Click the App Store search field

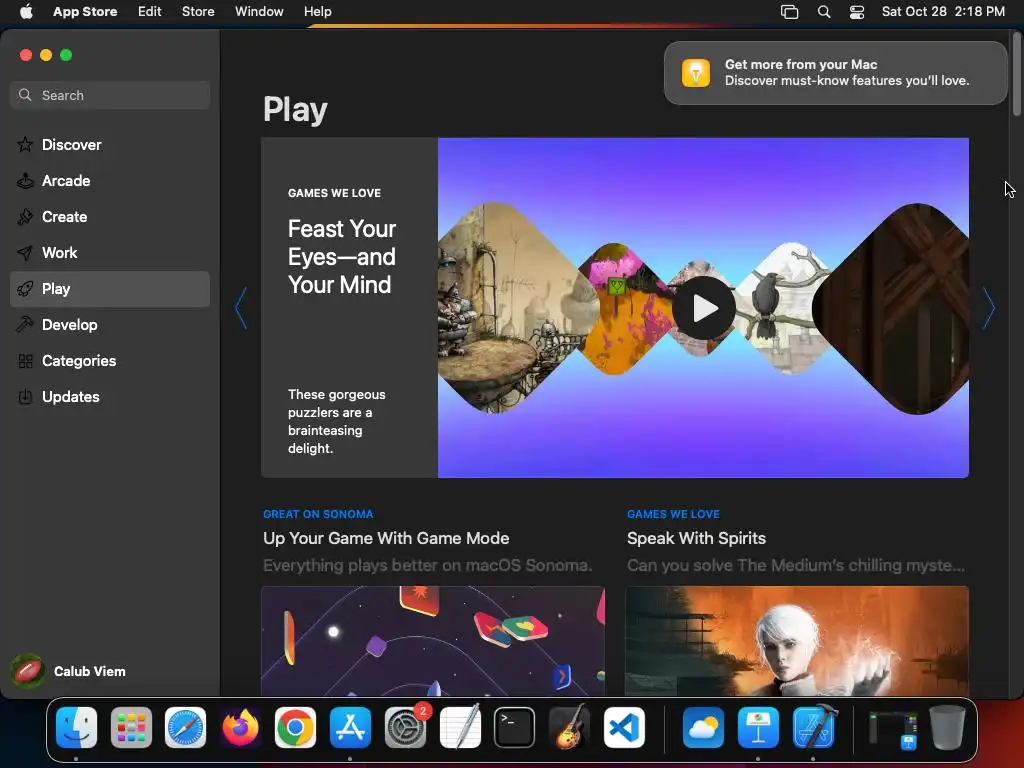point(110,95)
